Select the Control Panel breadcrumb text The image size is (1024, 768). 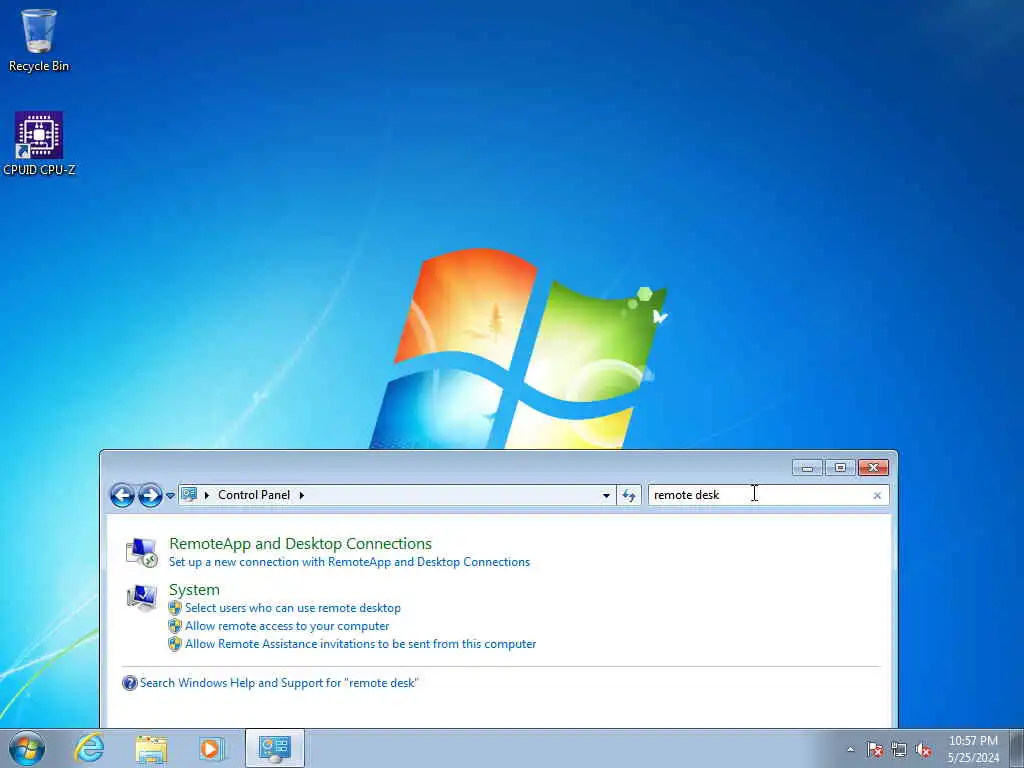[254, 495]
